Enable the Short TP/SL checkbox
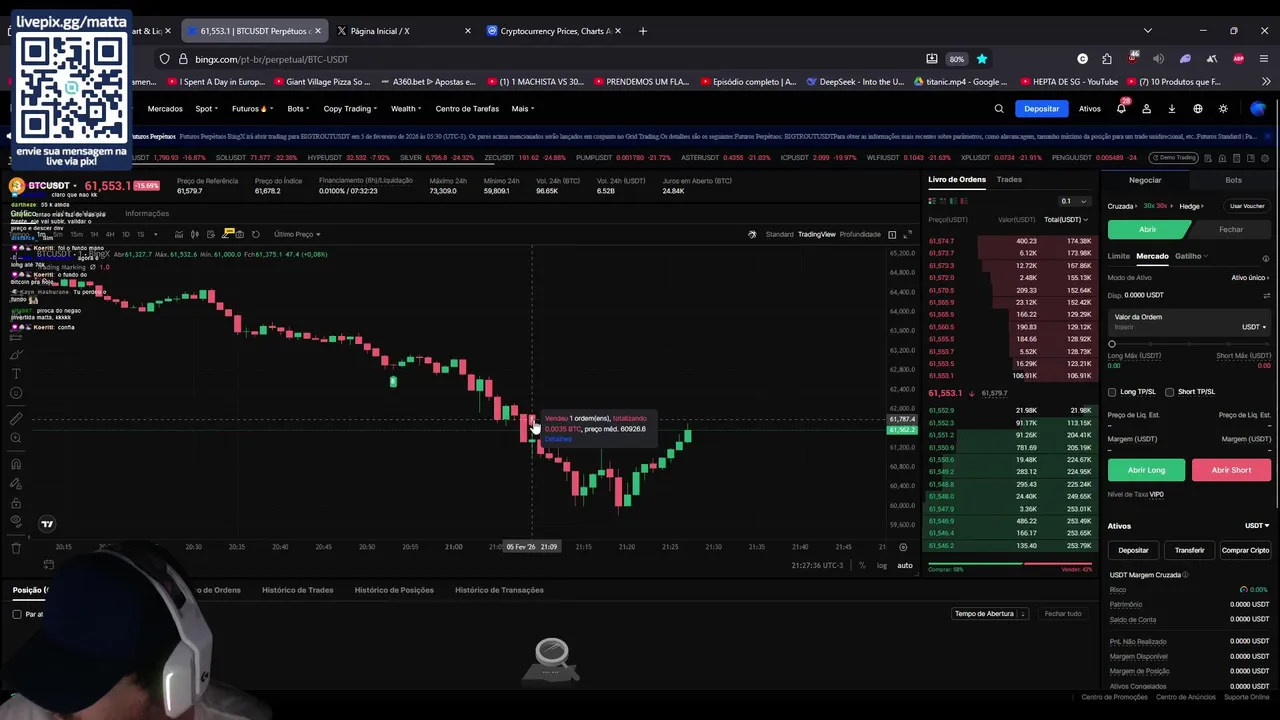 1170,392
